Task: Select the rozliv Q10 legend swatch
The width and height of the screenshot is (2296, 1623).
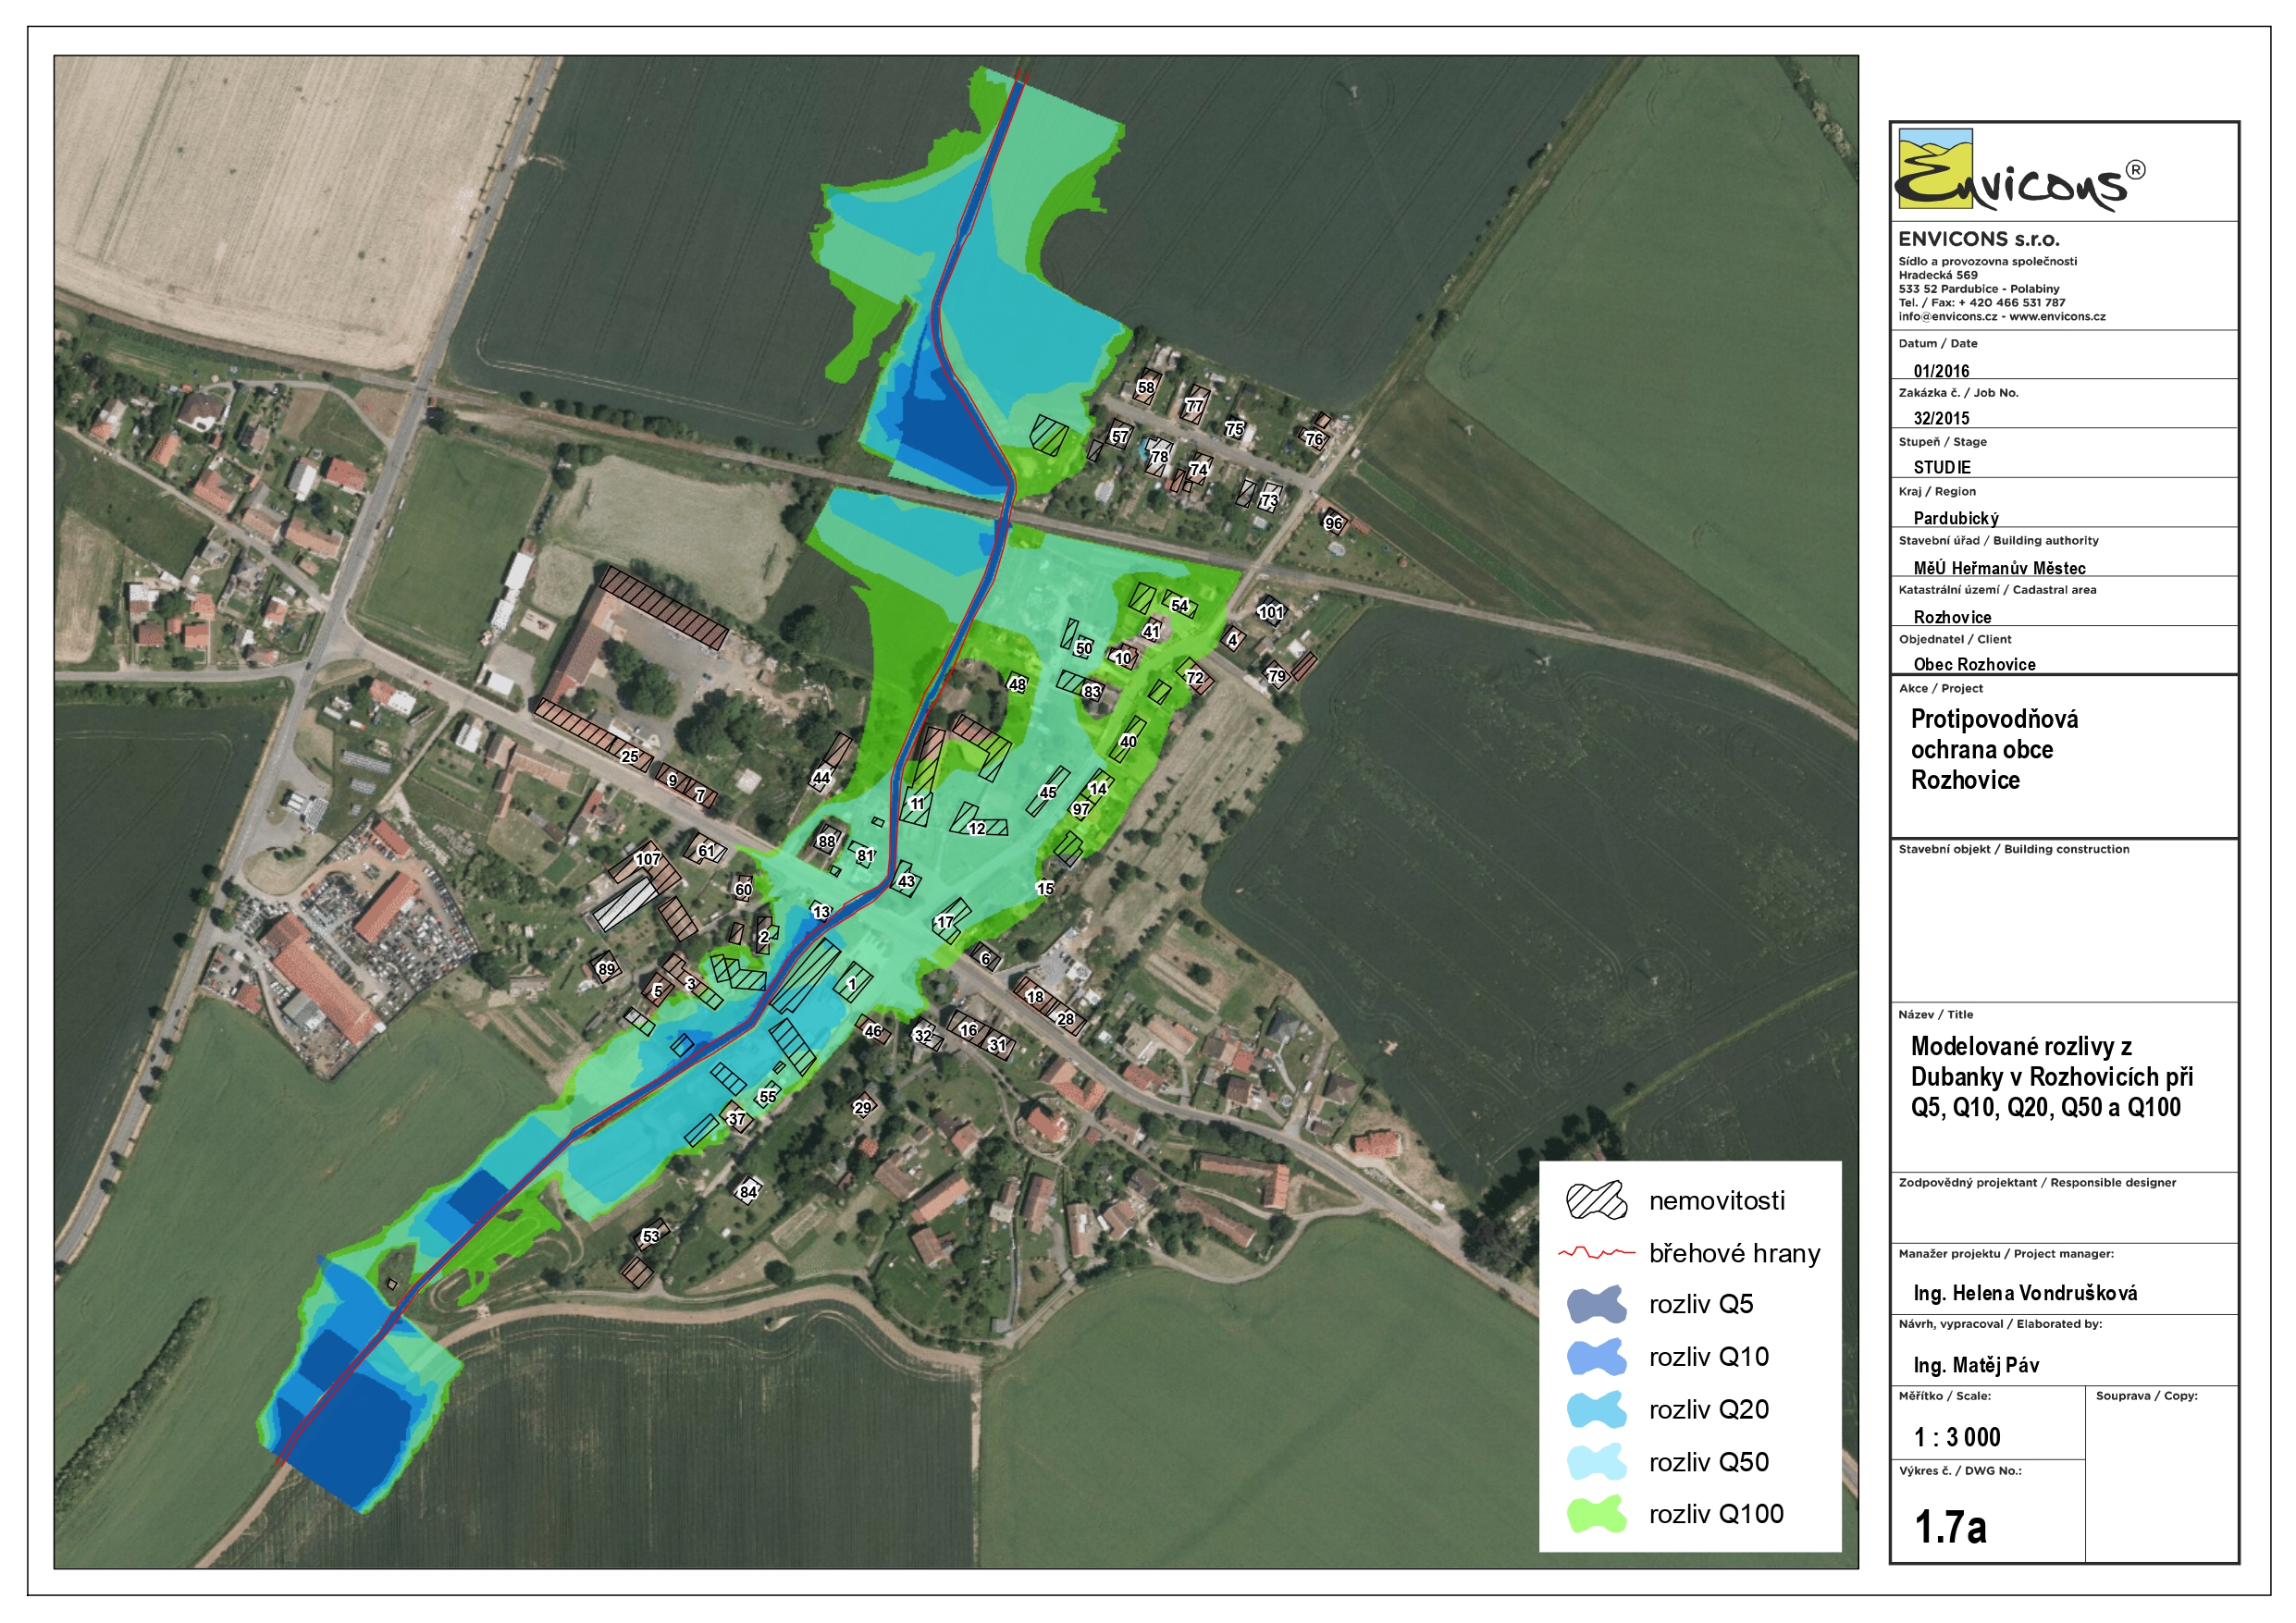Action: click(1596, 1357)
